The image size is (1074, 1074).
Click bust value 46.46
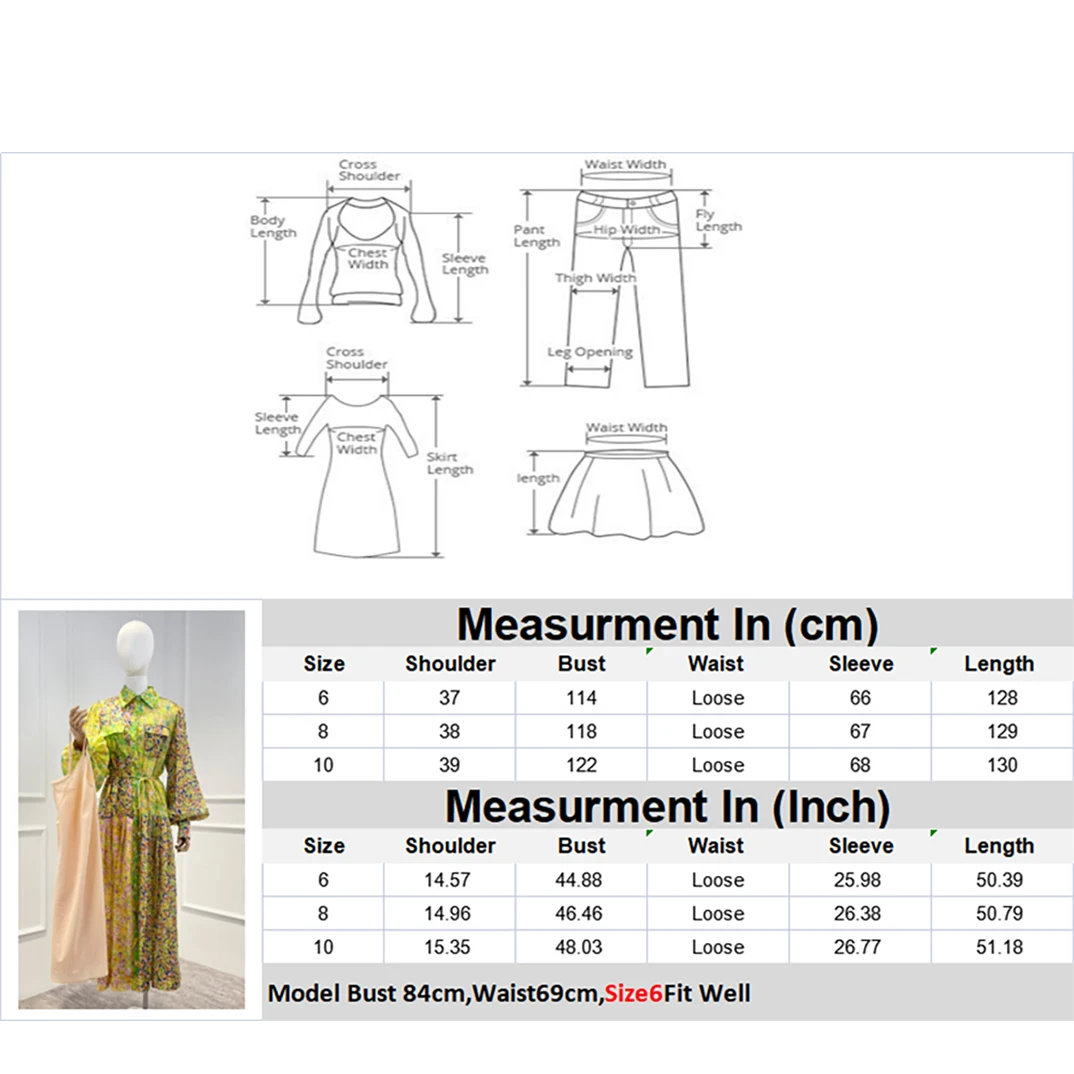pos(579,914)
